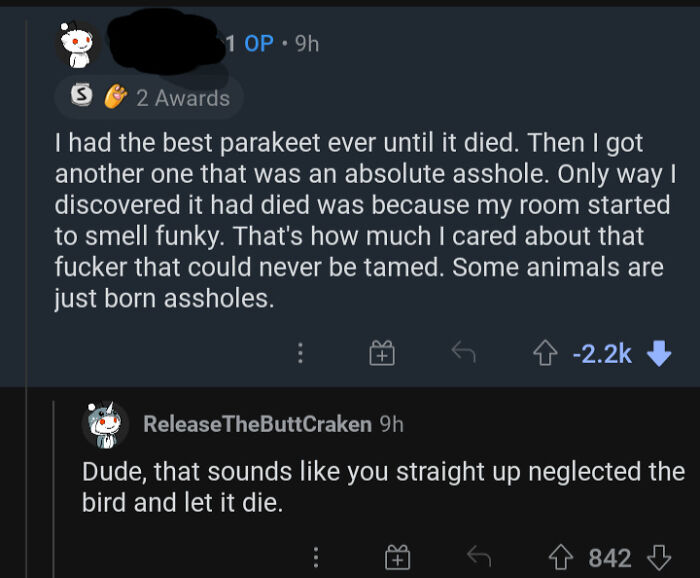
Task: Give an award to OP's comment
Action: (x=383, y=352)
